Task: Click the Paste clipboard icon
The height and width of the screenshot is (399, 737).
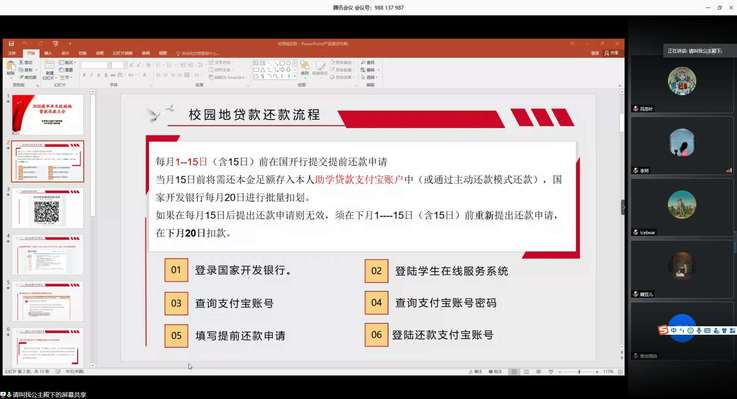Action: (x=10, y=69)
